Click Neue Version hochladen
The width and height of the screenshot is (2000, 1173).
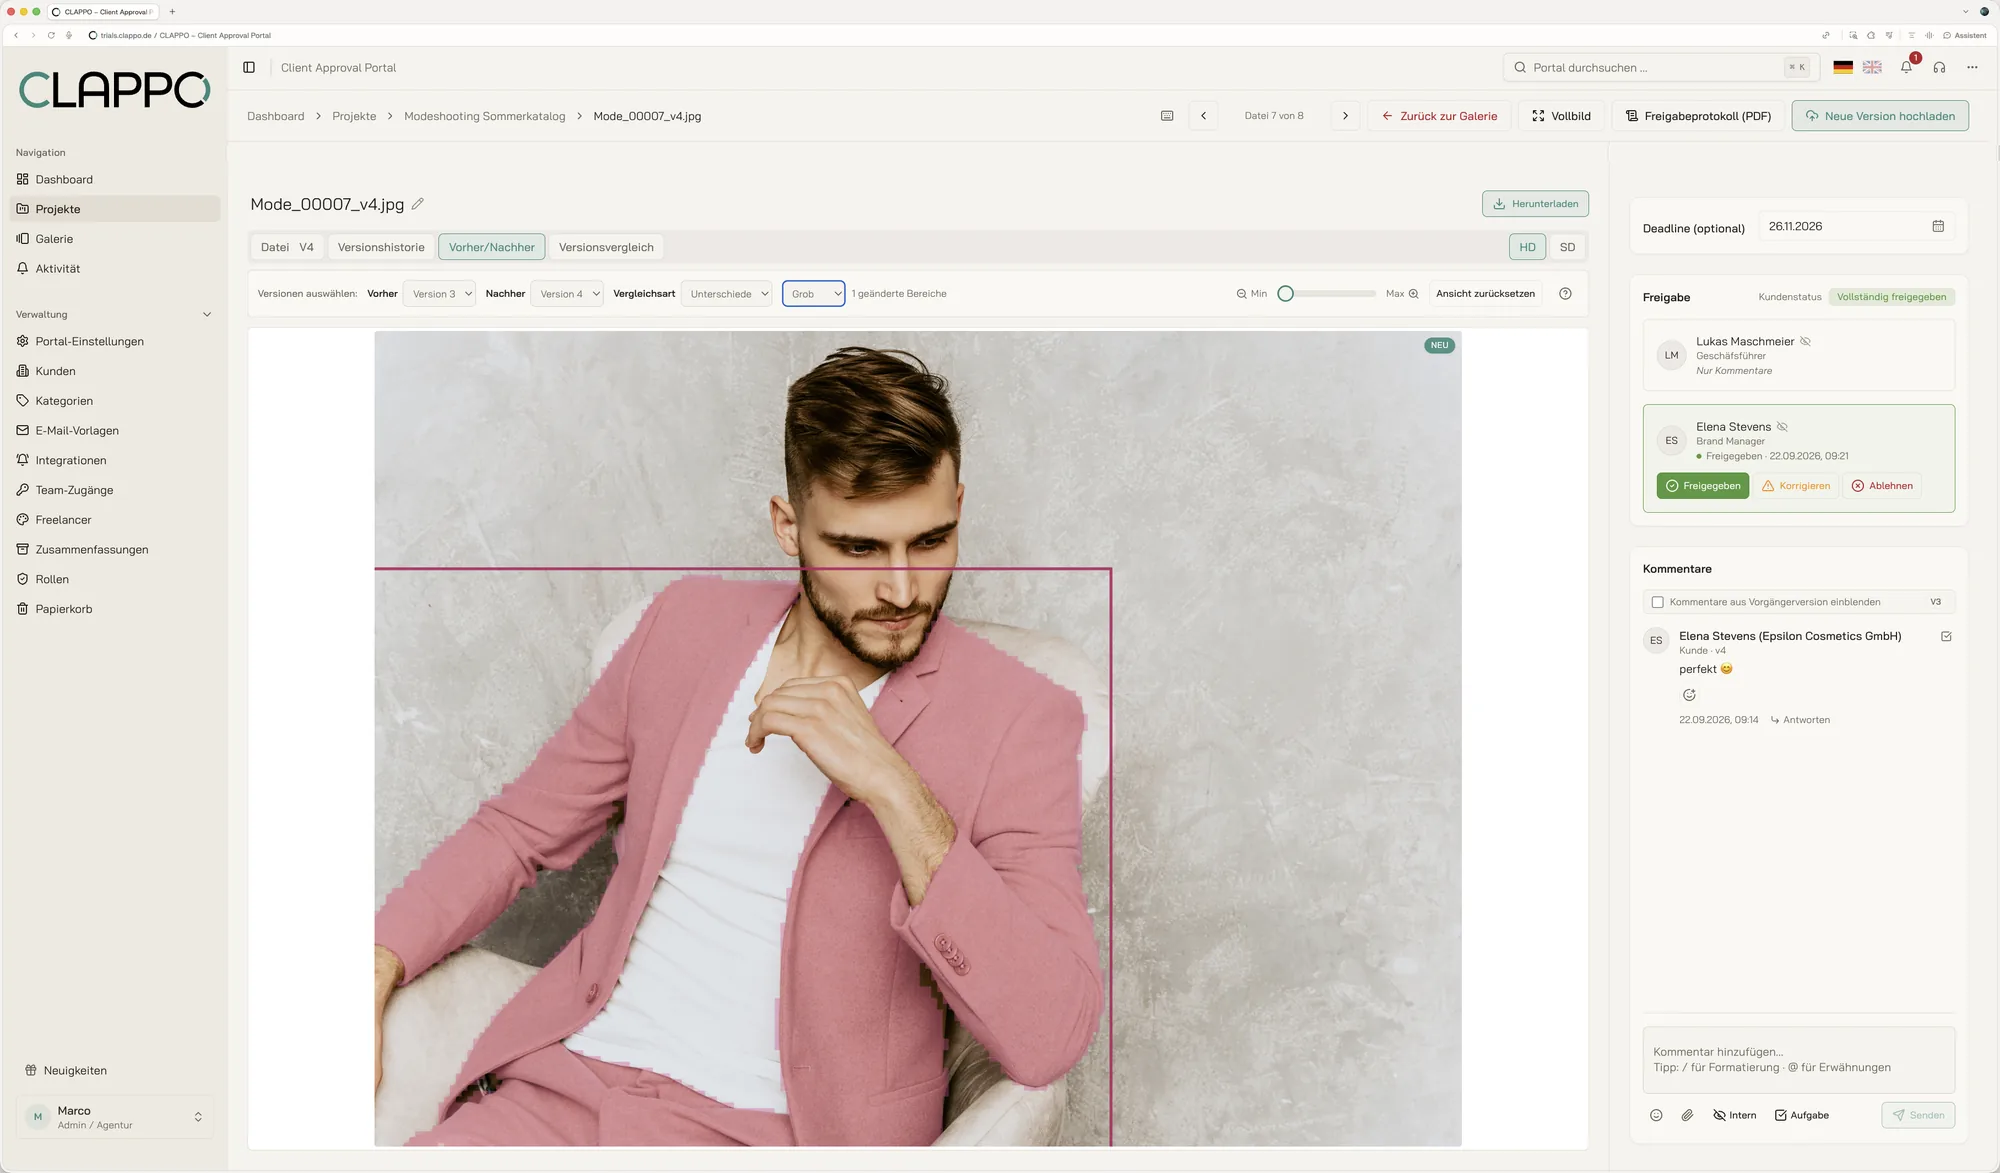point(1880,116)
